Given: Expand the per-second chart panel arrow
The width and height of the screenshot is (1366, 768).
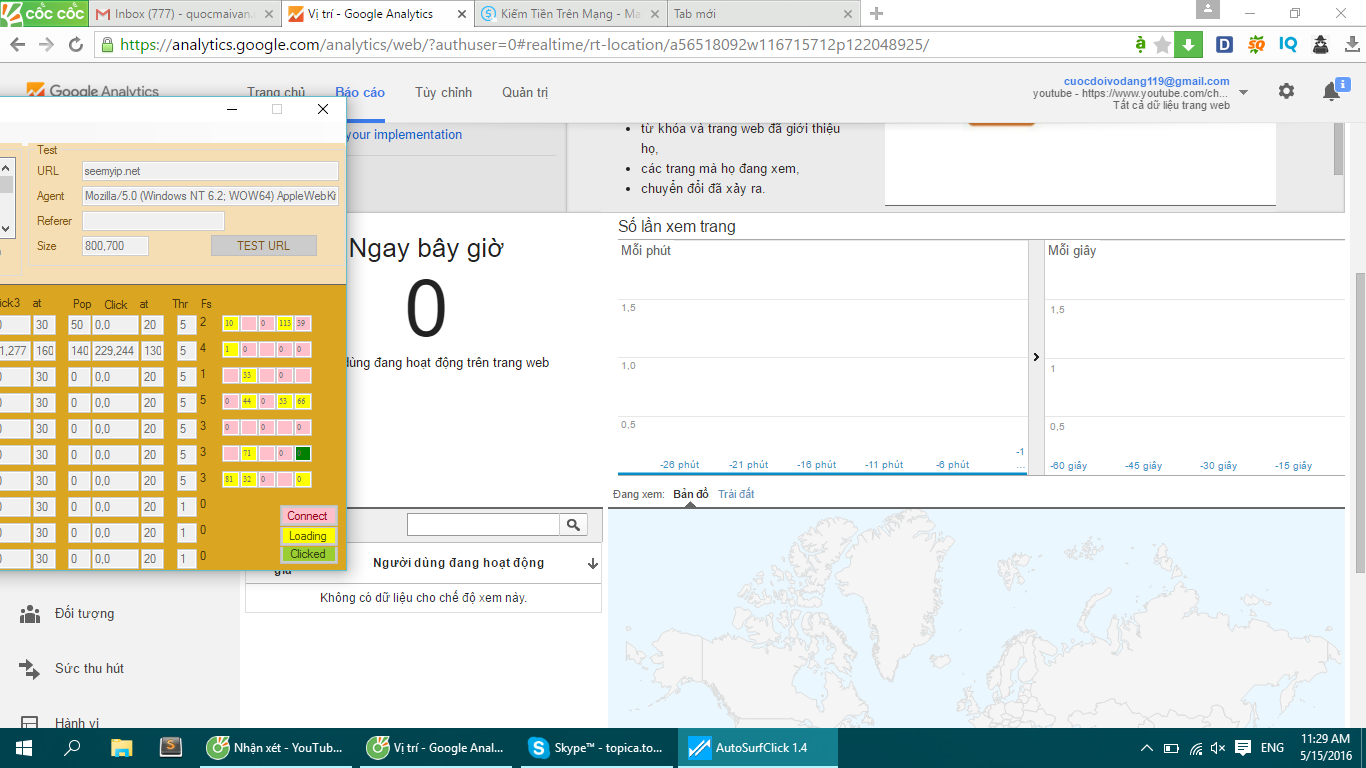Looking at the screenshot, I should tap(1036, 357).
